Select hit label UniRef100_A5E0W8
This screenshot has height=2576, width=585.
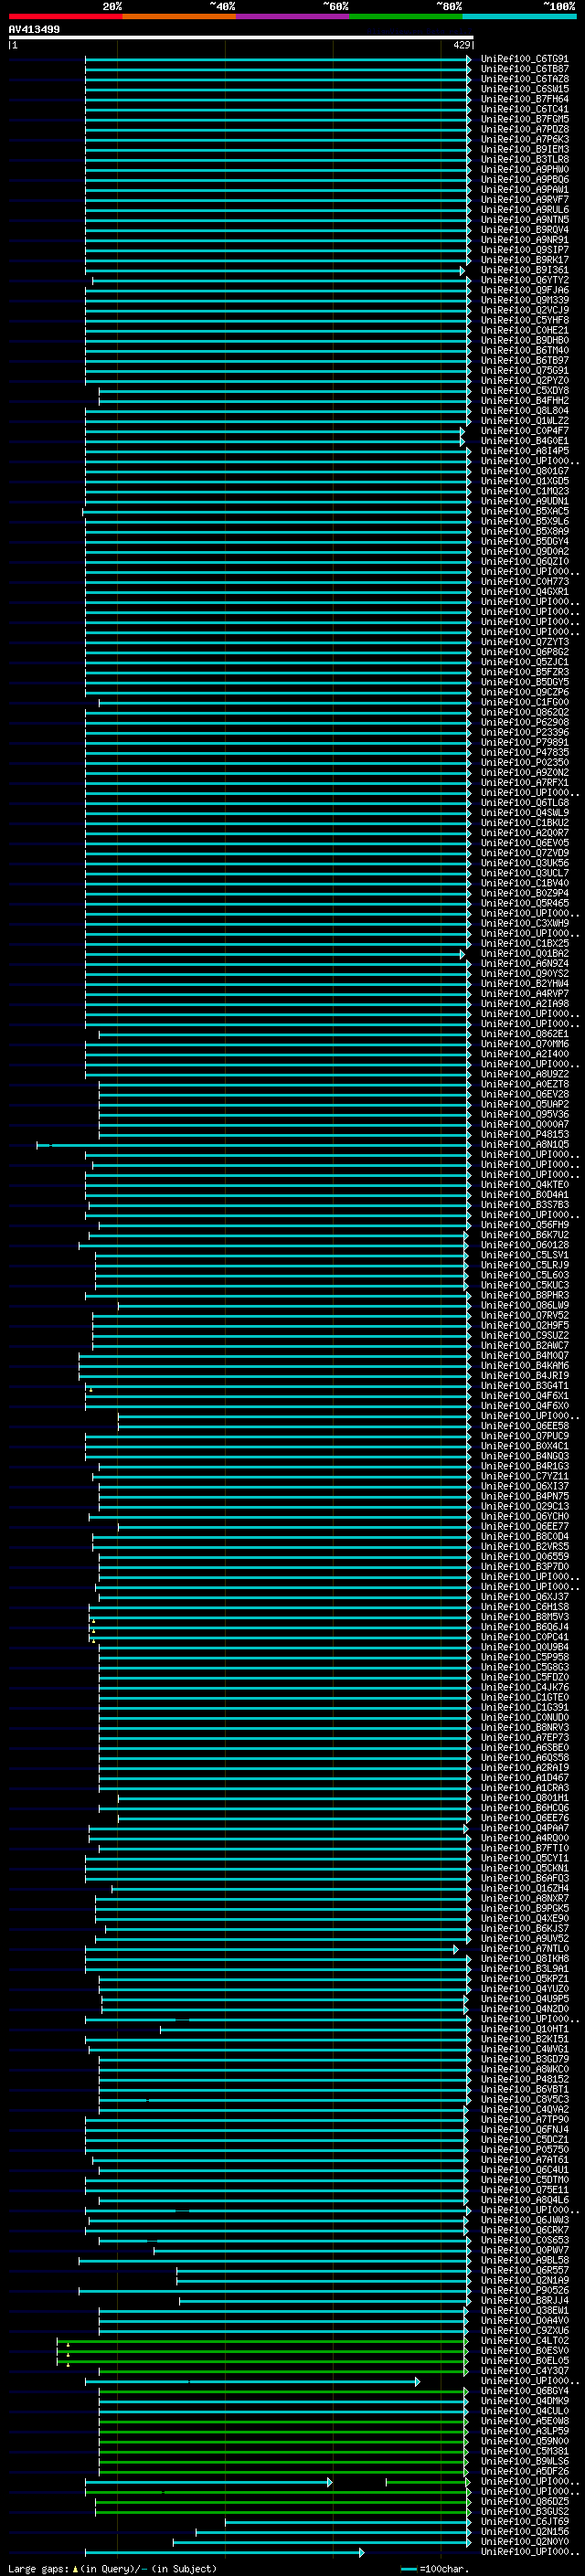524,2422
